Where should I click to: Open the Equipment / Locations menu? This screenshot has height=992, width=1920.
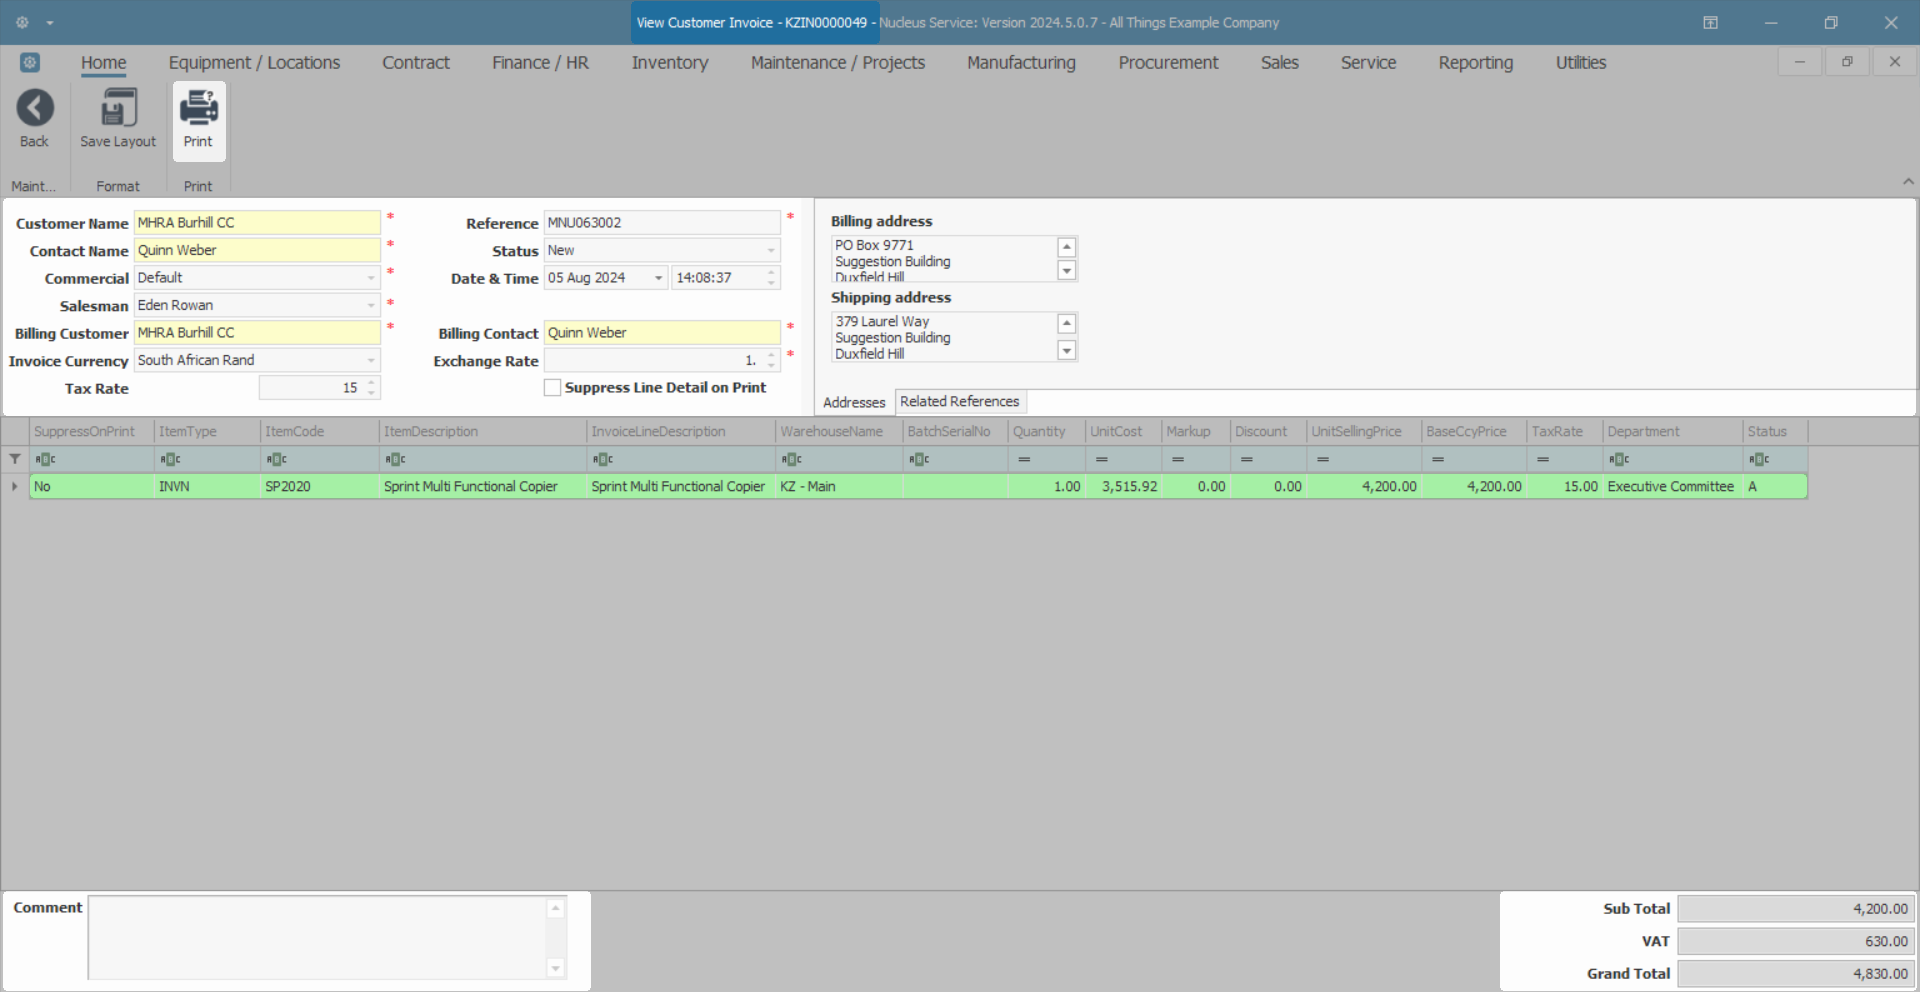(x=254, y=63)
